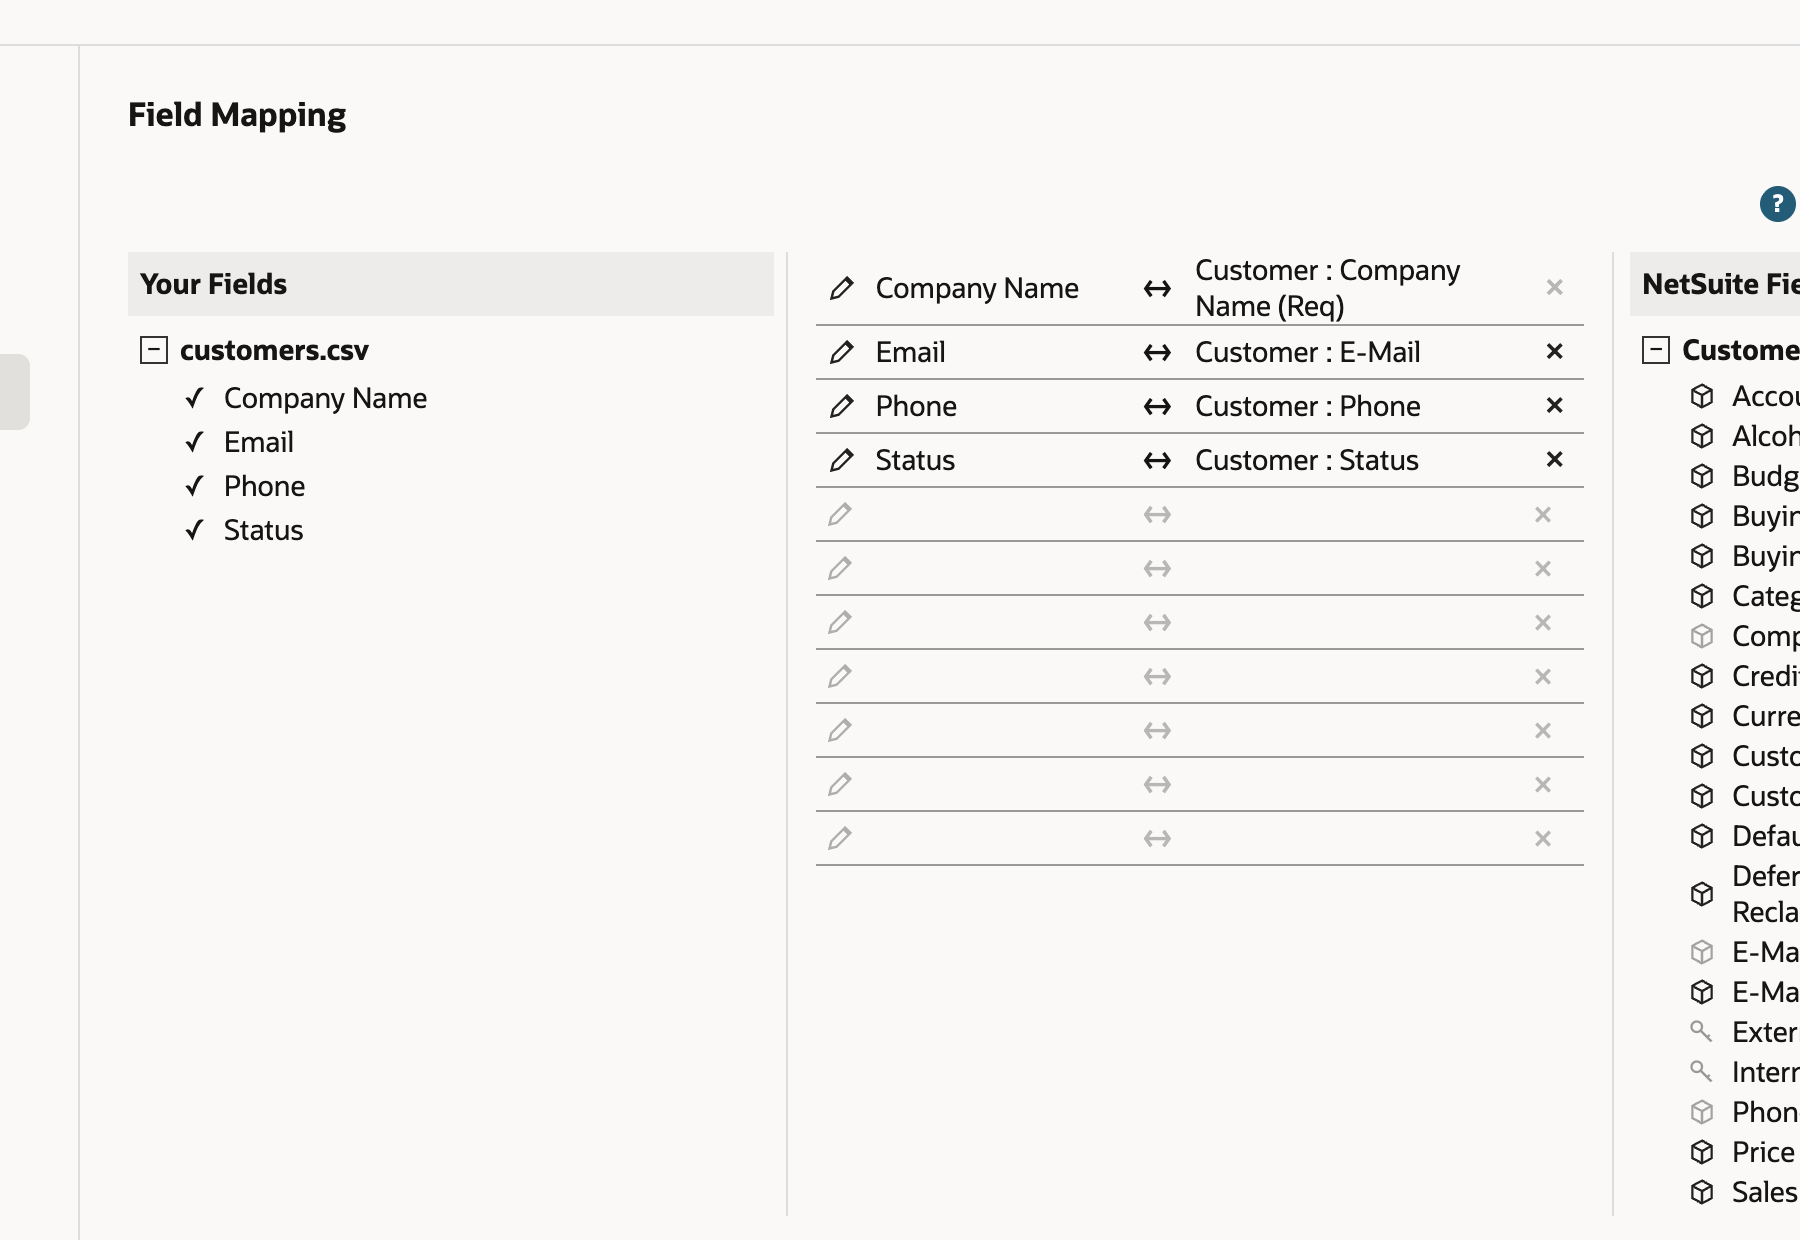Select the Defau... field in NetSuite Fields
This screenshot has height=1240, width=1800.
pyautogui.click(x=1765, y=836)
